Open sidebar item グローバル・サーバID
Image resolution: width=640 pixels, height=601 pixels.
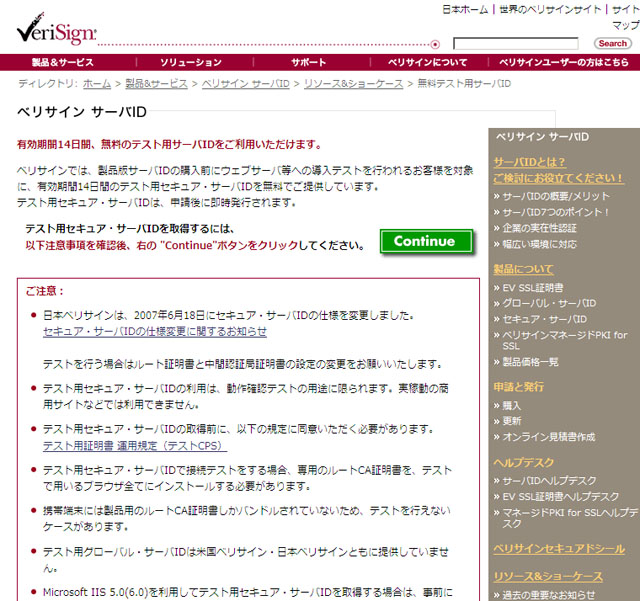pyautogui.click(x=549, y=303)
